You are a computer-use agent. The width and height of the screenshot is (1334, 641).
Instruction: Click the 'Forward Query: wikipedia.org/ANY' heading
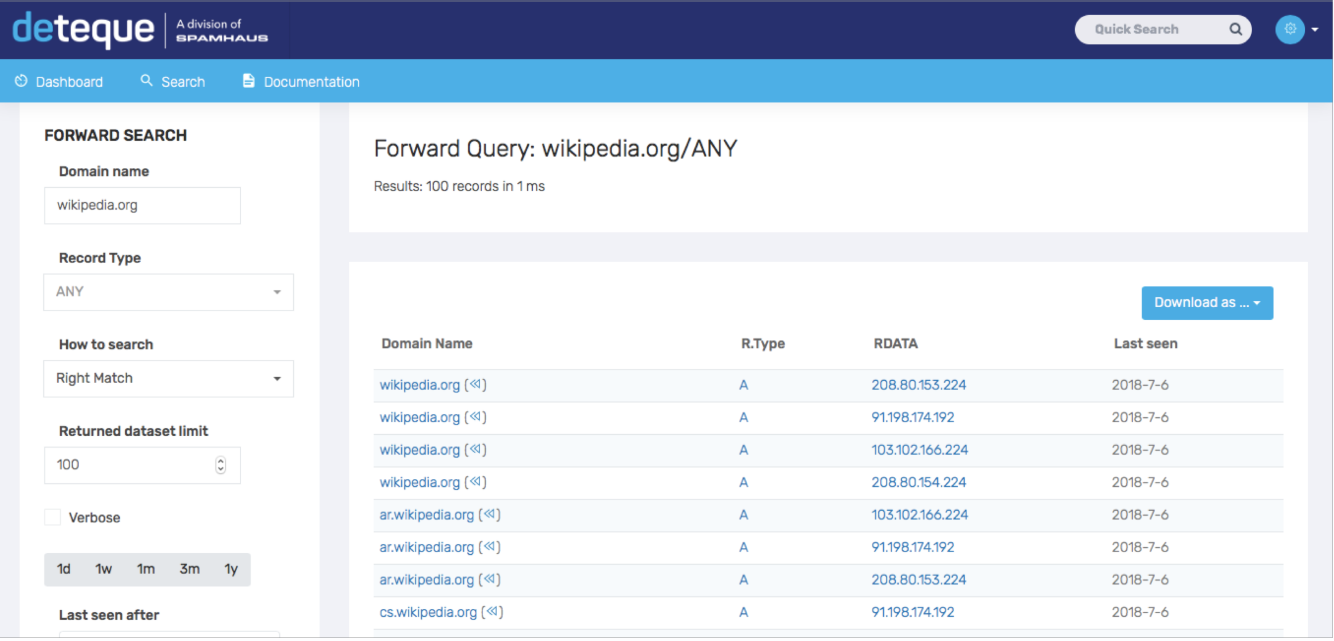(x=555, y=149)
